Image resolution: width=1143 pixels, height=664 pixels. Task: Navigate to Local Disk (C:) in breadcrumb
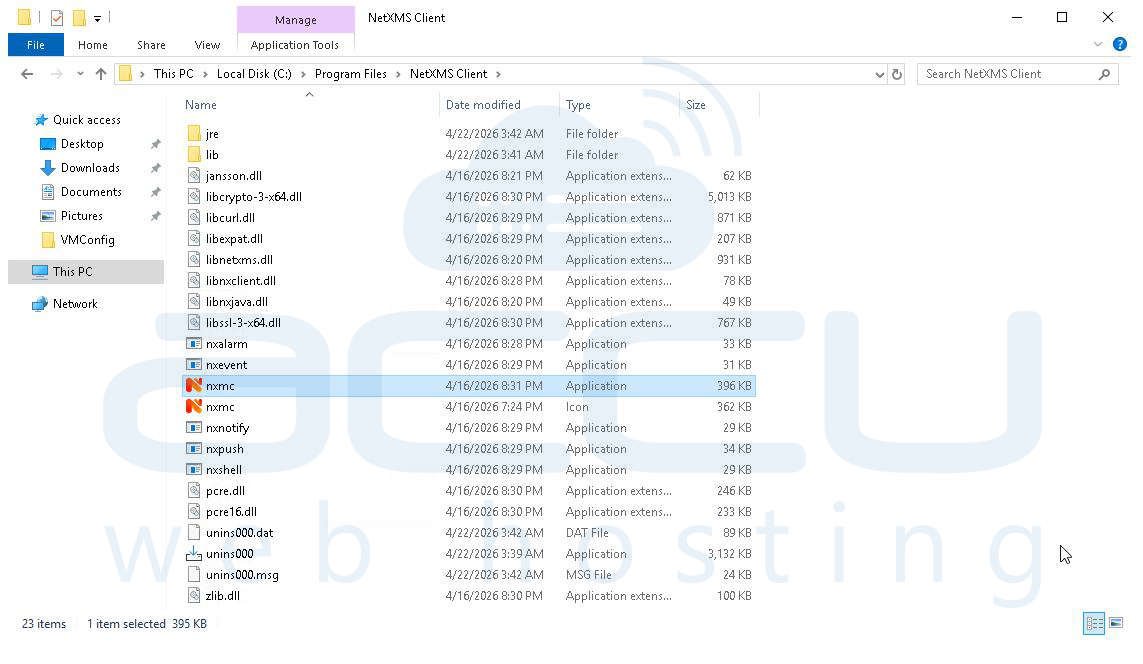click(254, 74)
